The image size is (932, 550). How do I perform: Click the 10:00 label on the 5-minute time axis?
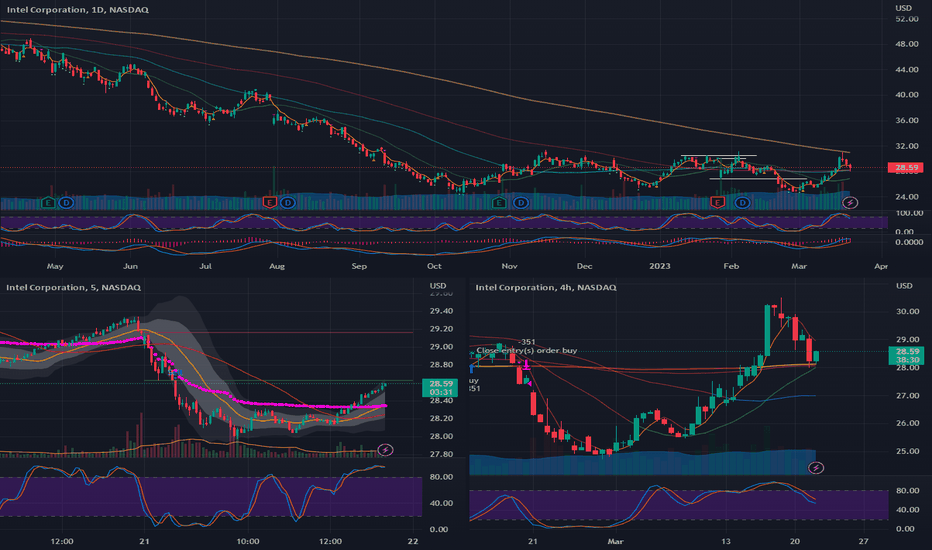[x=248, y=541]
